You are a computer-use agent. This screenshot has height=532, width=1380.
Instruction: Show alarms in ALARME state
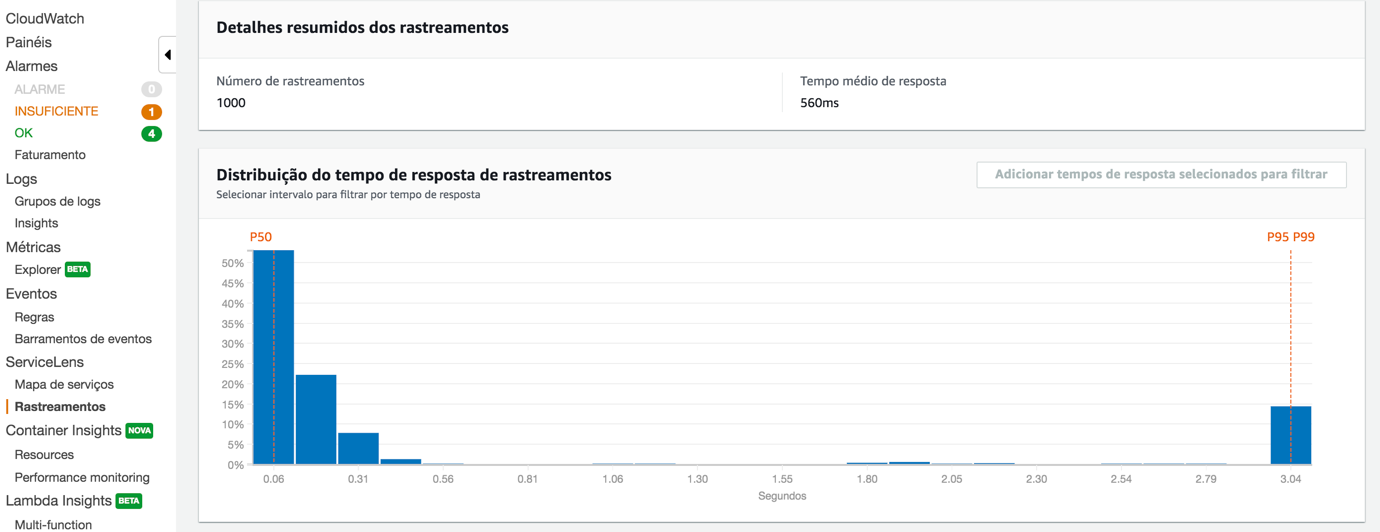(x=40, y=89)
